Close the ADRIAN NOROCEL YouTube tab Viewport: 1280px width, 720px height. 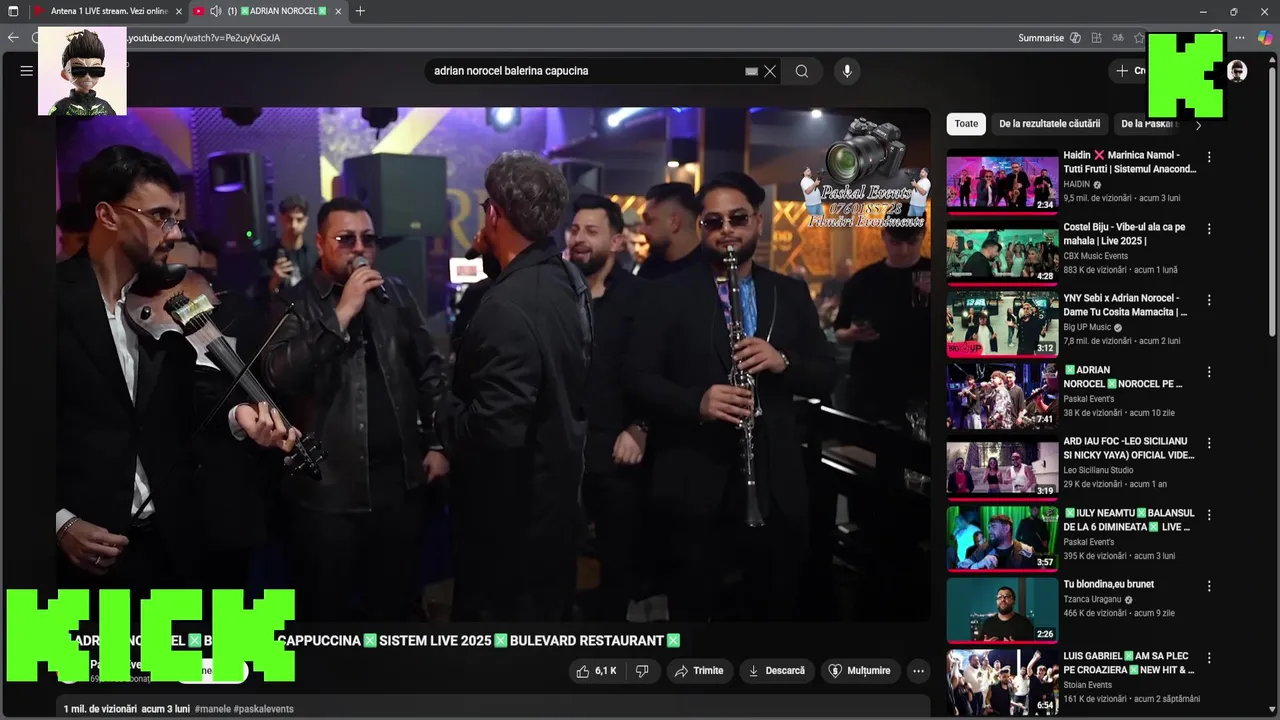338,11
